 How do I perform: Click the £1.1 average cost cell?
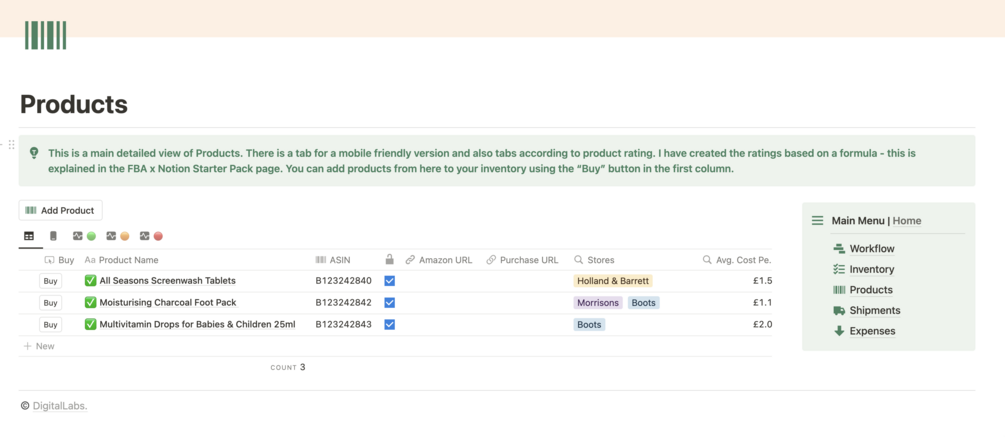point(762,302)
